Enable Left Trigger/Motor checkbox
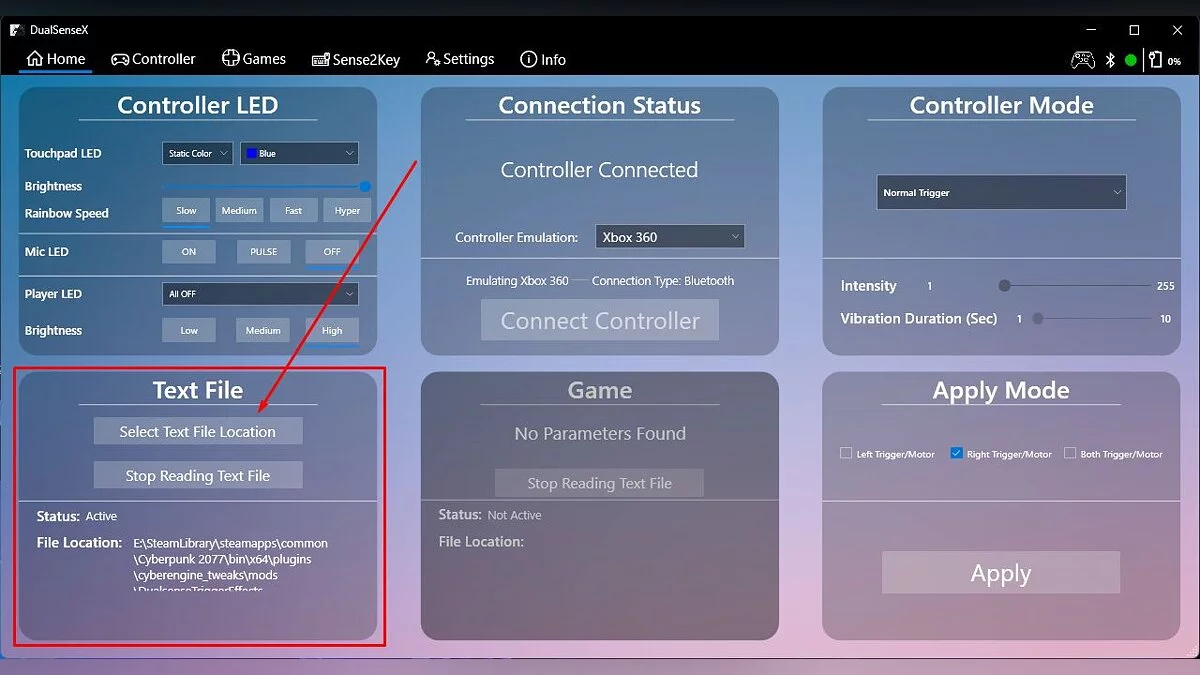The width and height of the screenshot is (1200, 675). pyautogui.click(x=846, y=453)
